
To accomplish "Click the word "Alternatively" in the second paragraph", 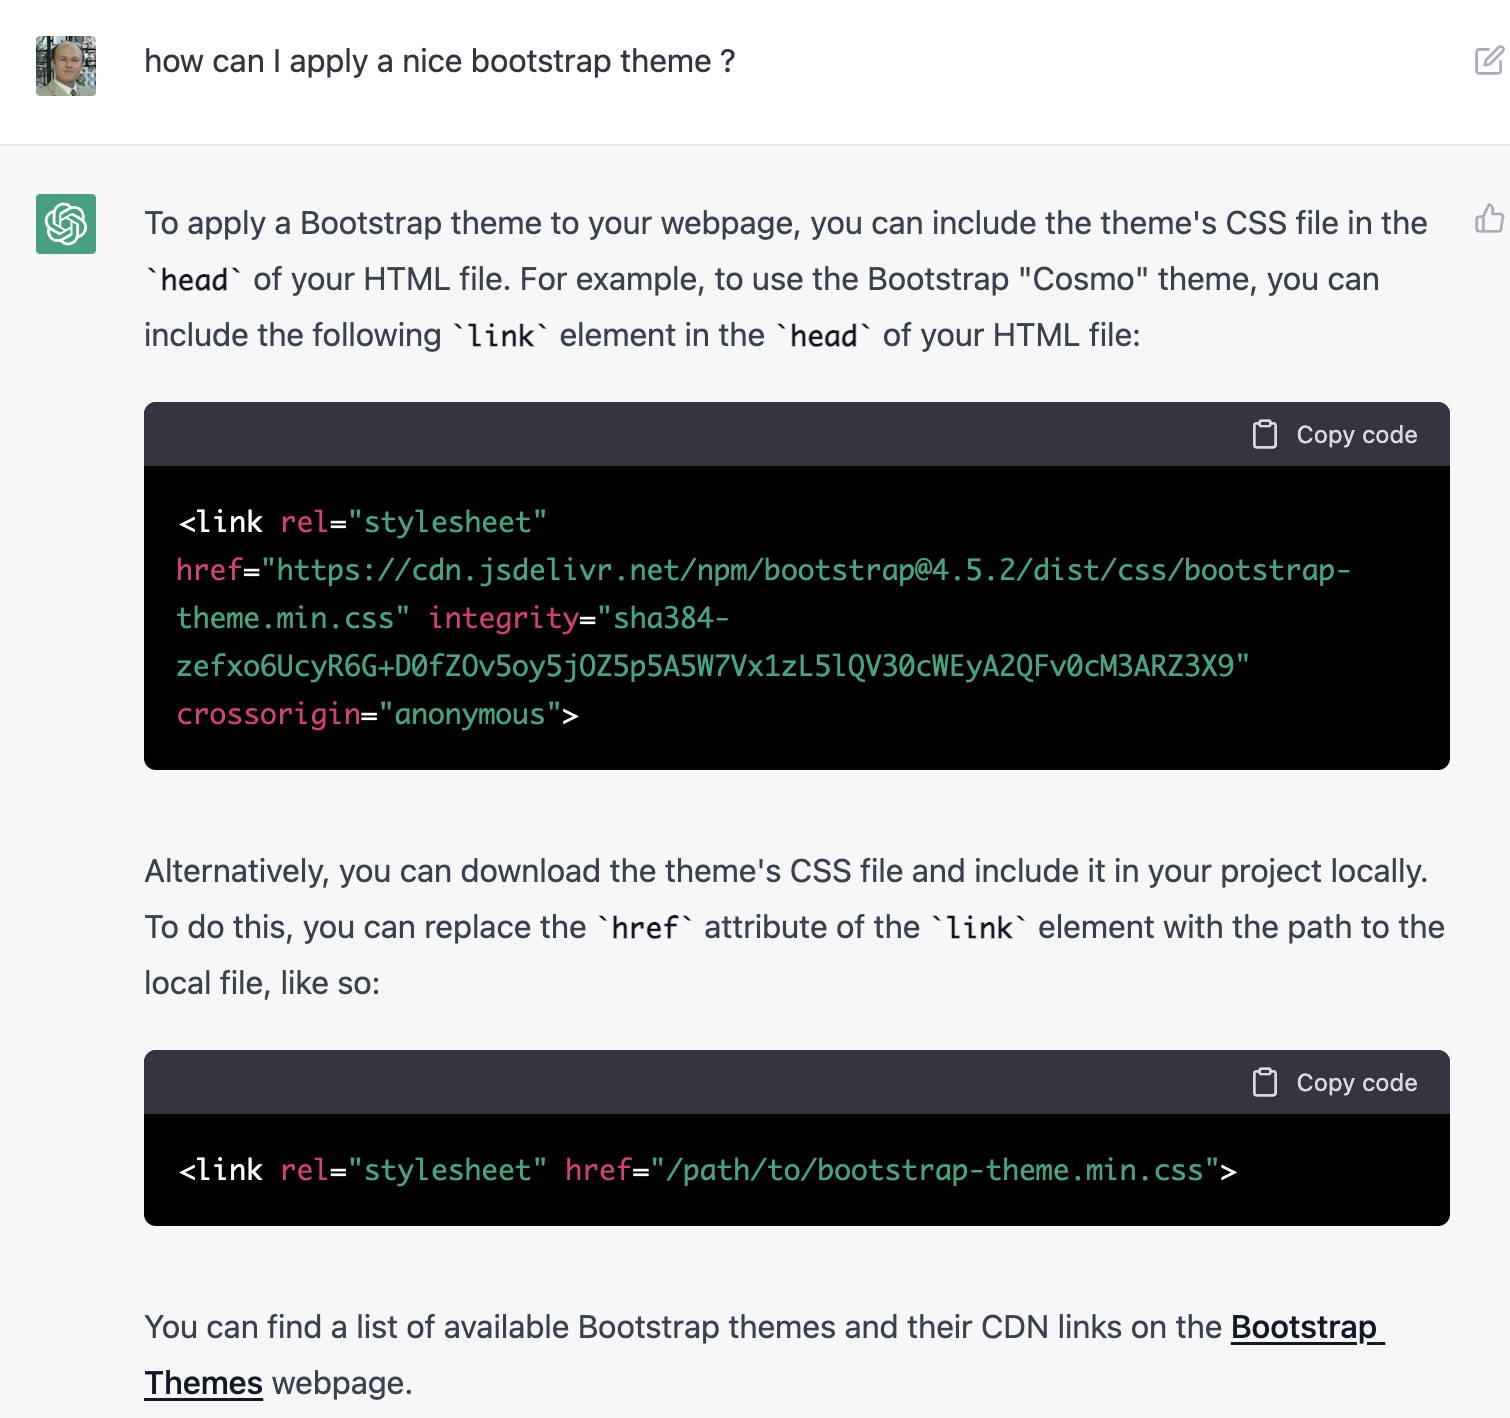I will pyautogui.click(x=235, y=872).
